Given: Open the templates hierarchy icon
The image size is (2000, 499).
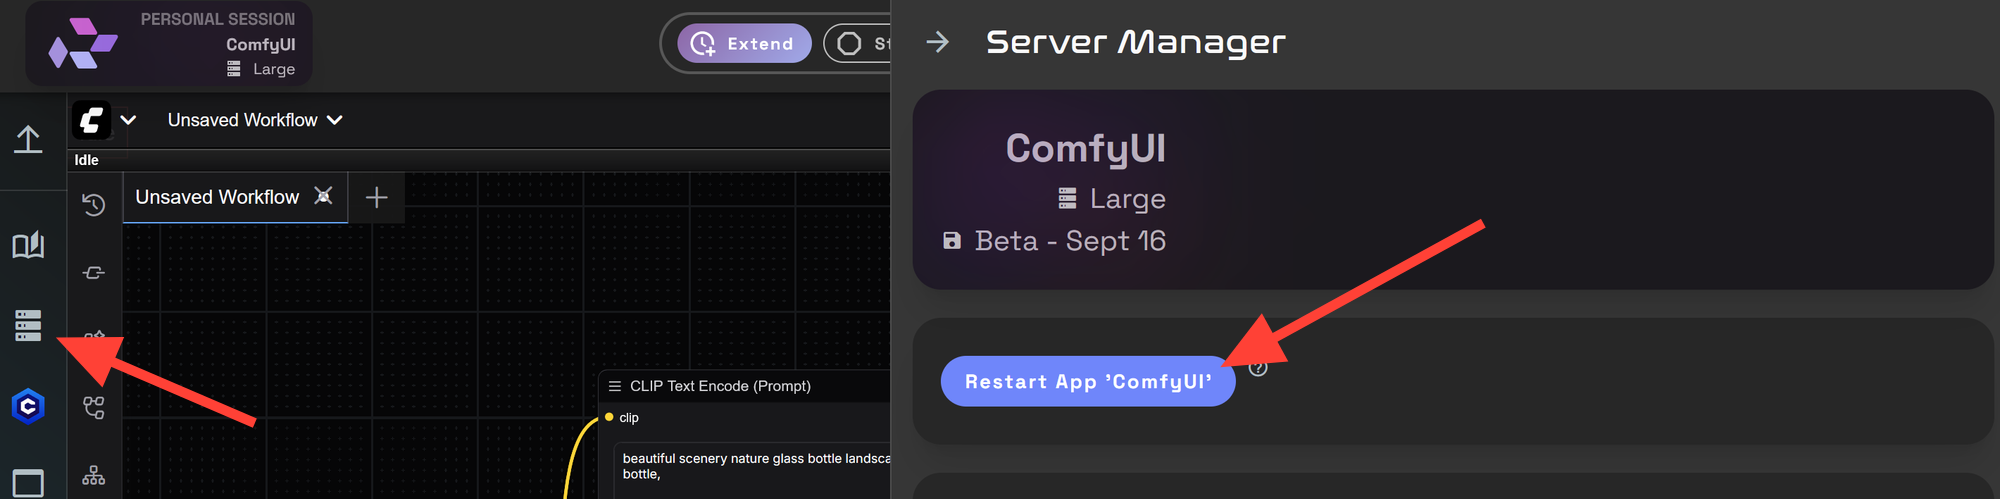Looking at the screenshot, I should coord(94,475).
